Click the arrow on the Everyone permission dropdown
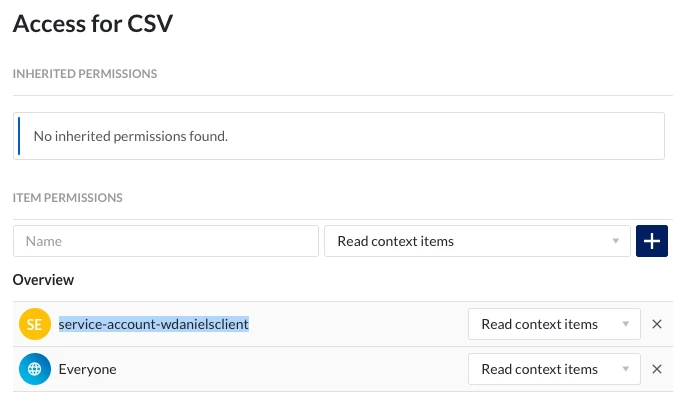The height and width of the screenshot is (406, 685). (x=626, y=369)
